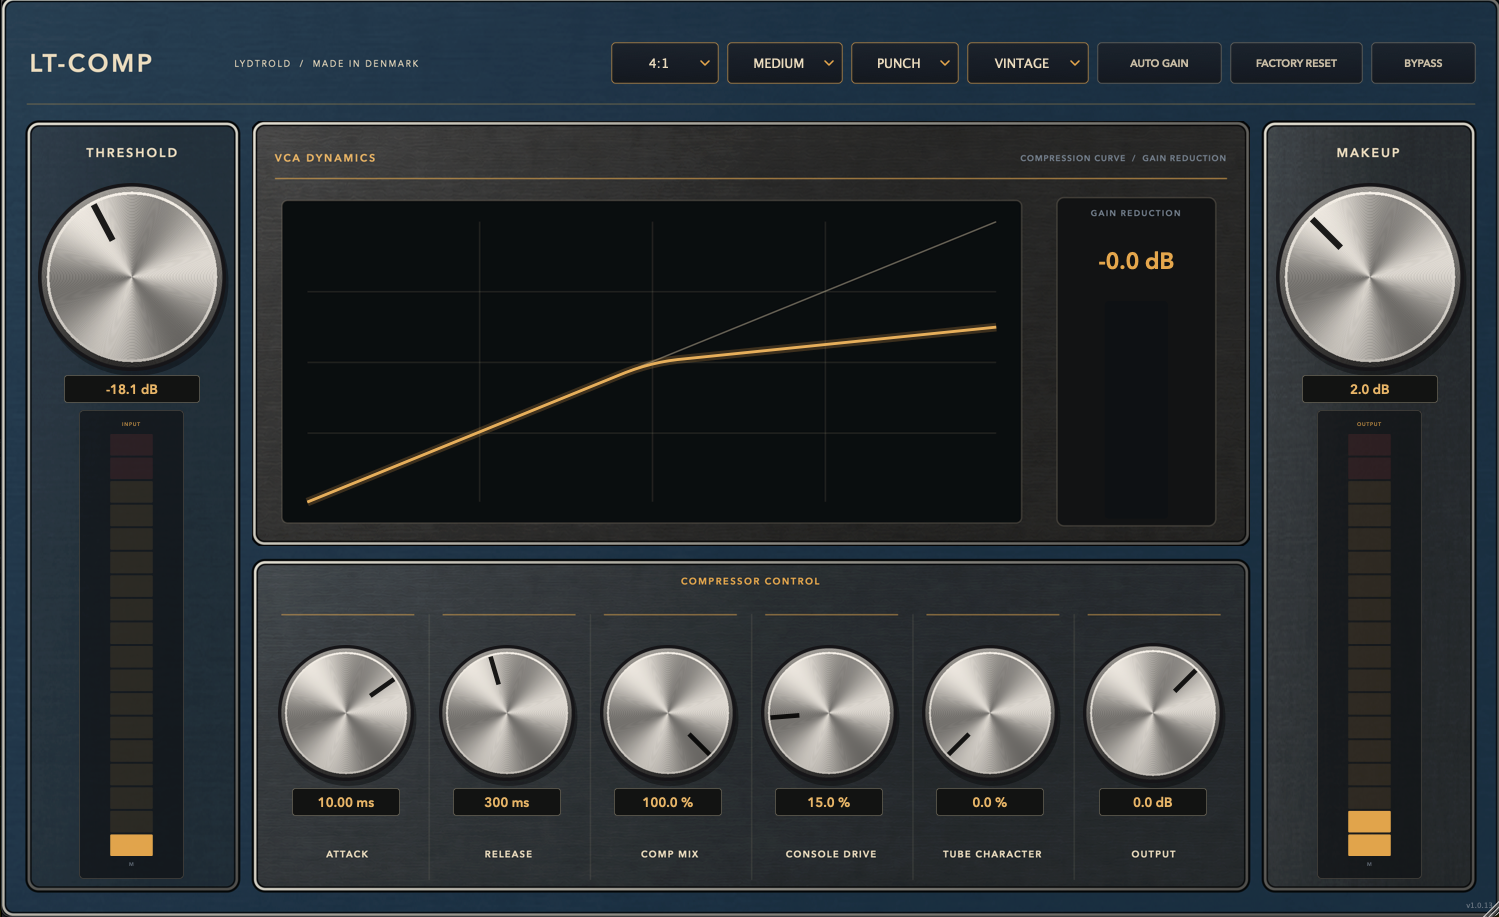1499x917 pixels.
Task: Click the -18.1 dB threshold value field
Action: tap(132, 389)
